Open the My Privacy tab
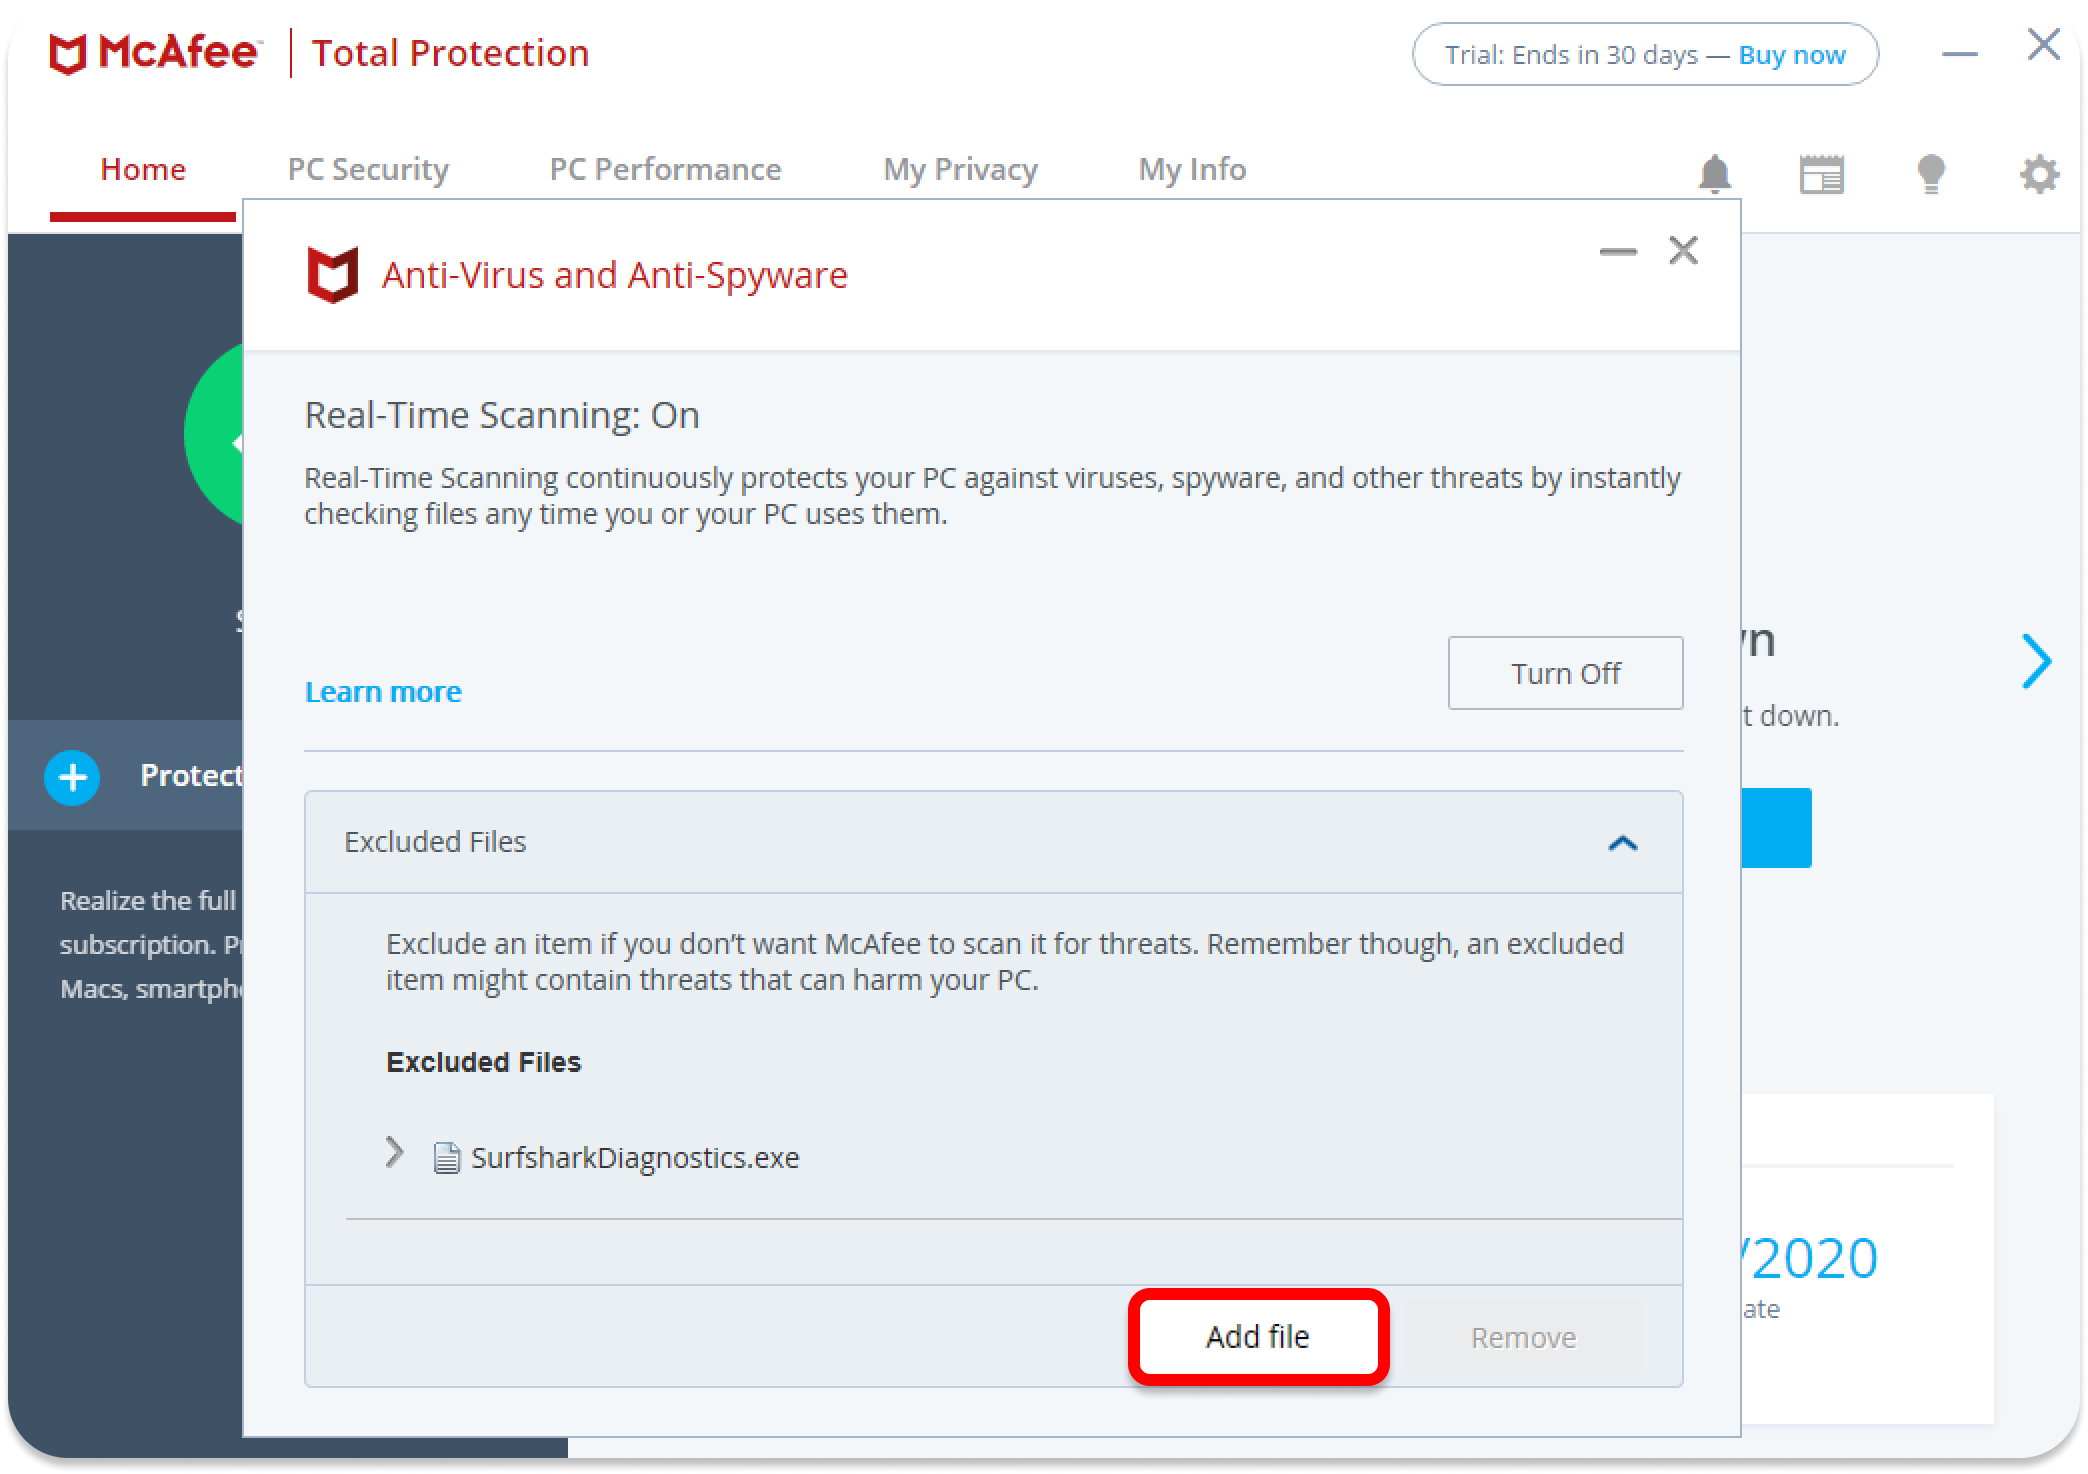This screenshot has width=2088, height=1474. (960, 169)
